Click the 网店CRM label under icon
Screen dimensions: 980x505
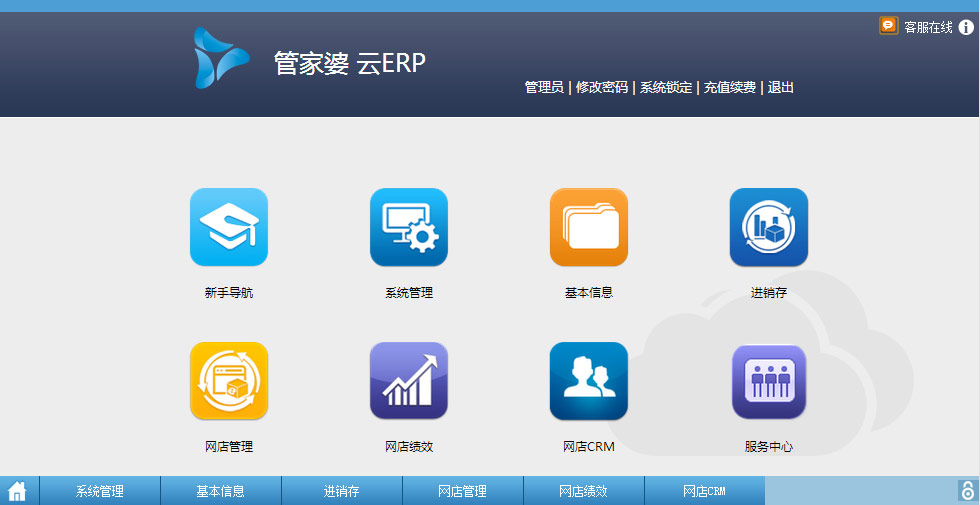pyautogui.click(x=589, y=447)
